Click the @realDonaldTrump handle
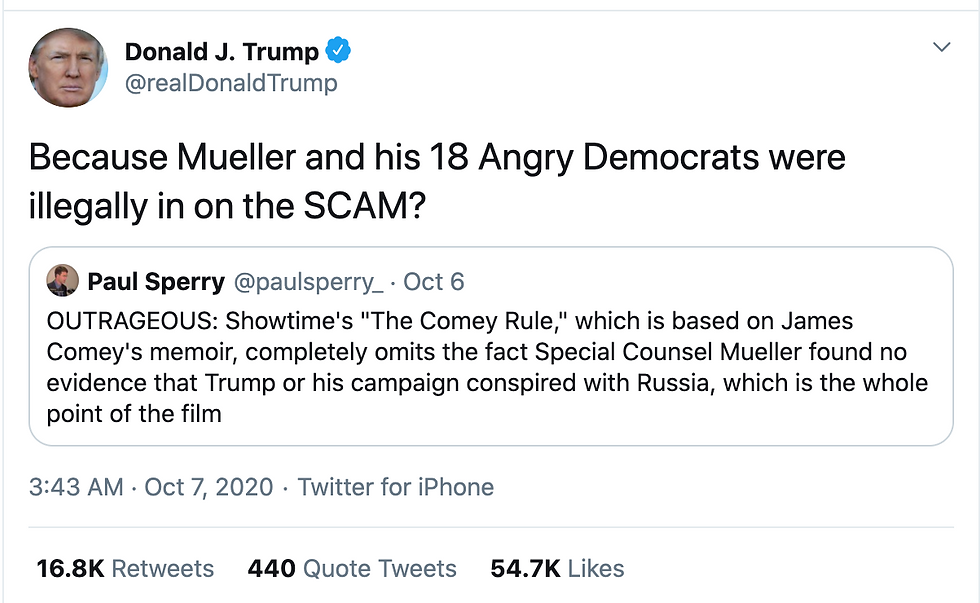 [230, 83]
